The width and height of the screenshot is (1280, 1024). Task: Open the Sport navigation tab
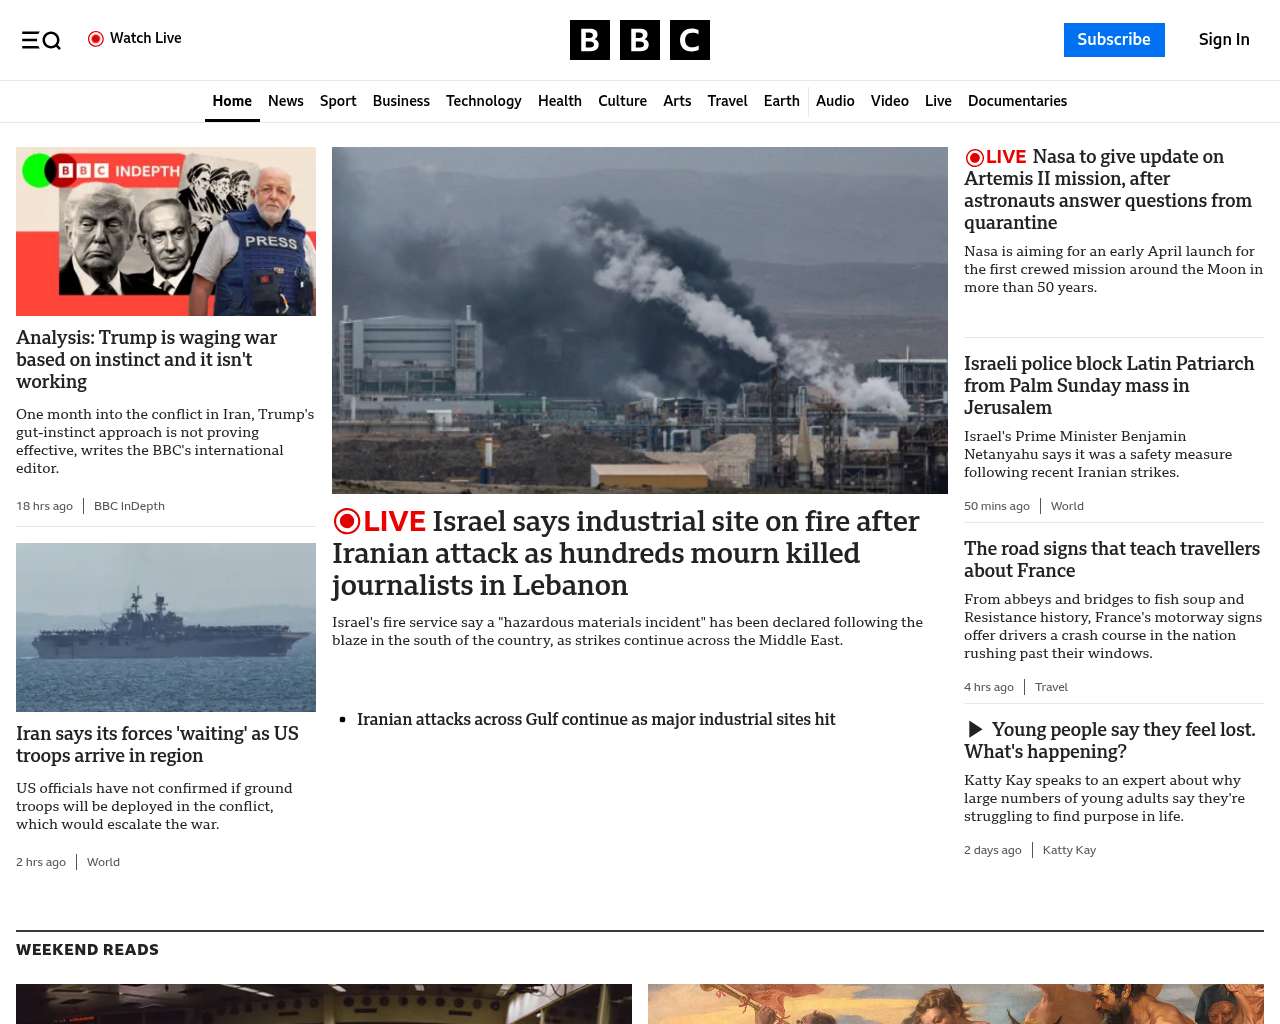point(338,101)
